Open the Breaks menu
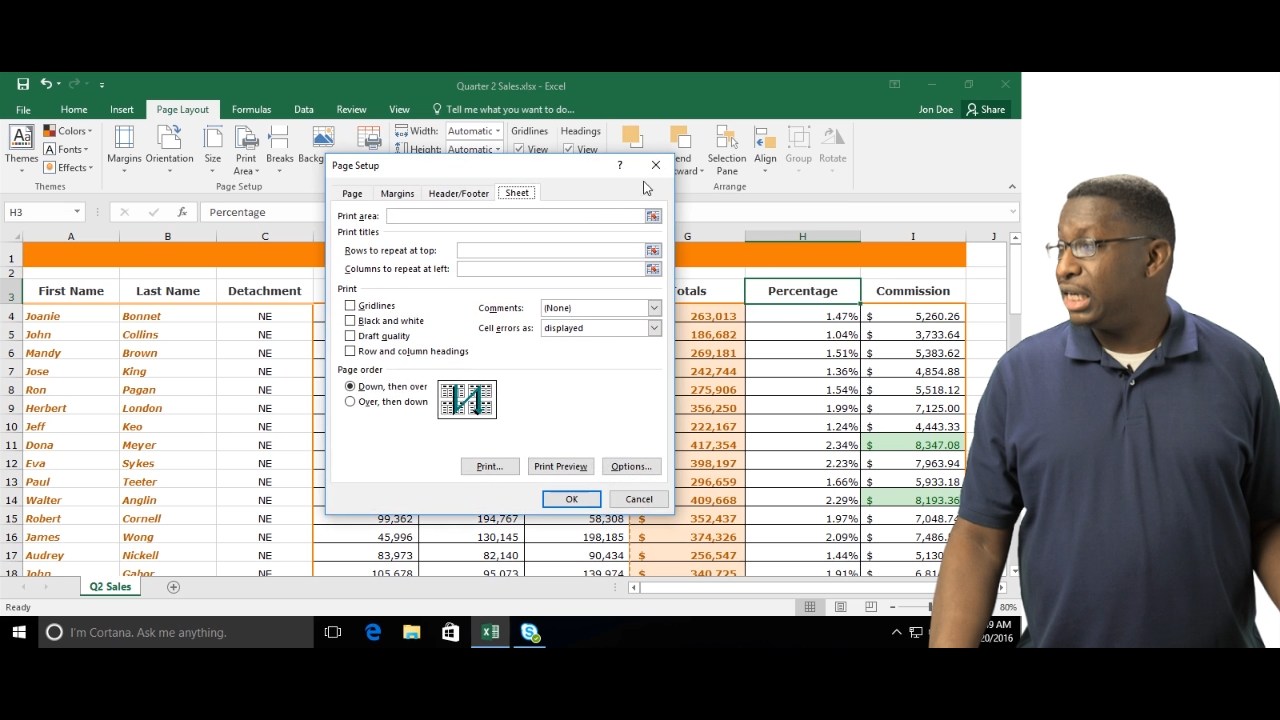 point(280,146)
